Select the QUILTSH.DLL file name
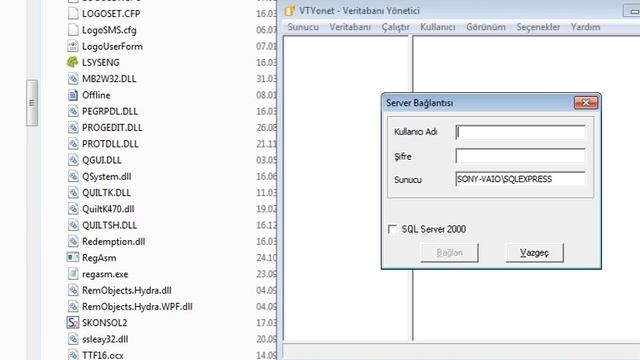The width and height of the screenshot is (640, 360). click(109, 225)
